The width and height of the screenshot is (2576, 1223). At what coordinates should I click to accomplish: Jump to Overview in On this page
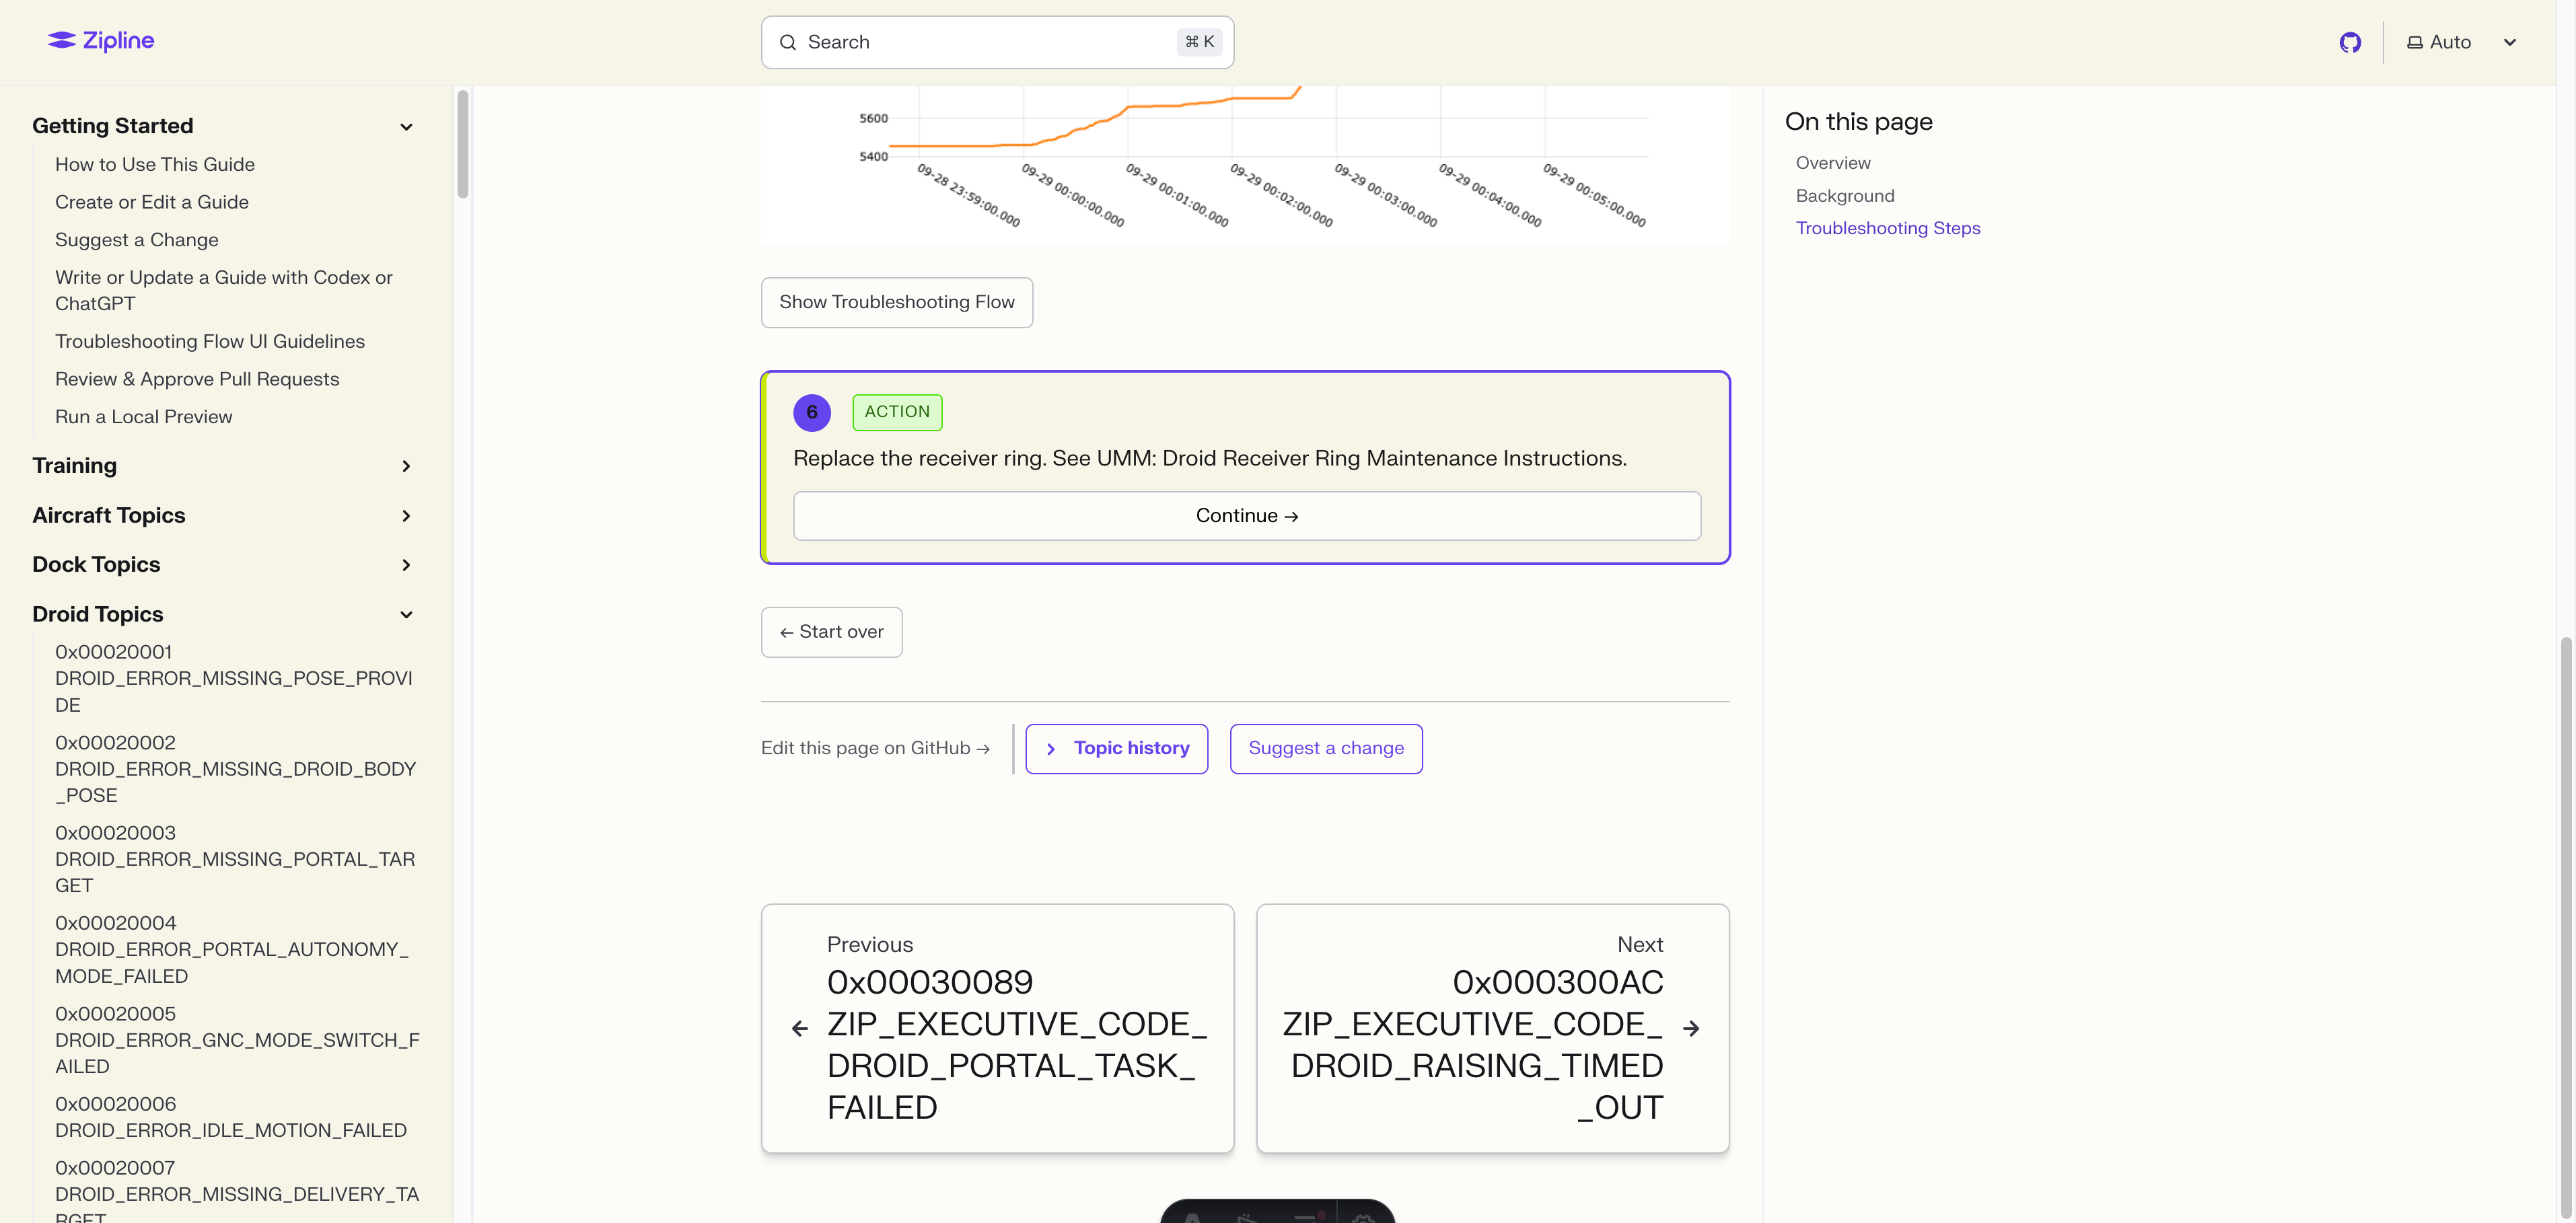point(1832,163)
